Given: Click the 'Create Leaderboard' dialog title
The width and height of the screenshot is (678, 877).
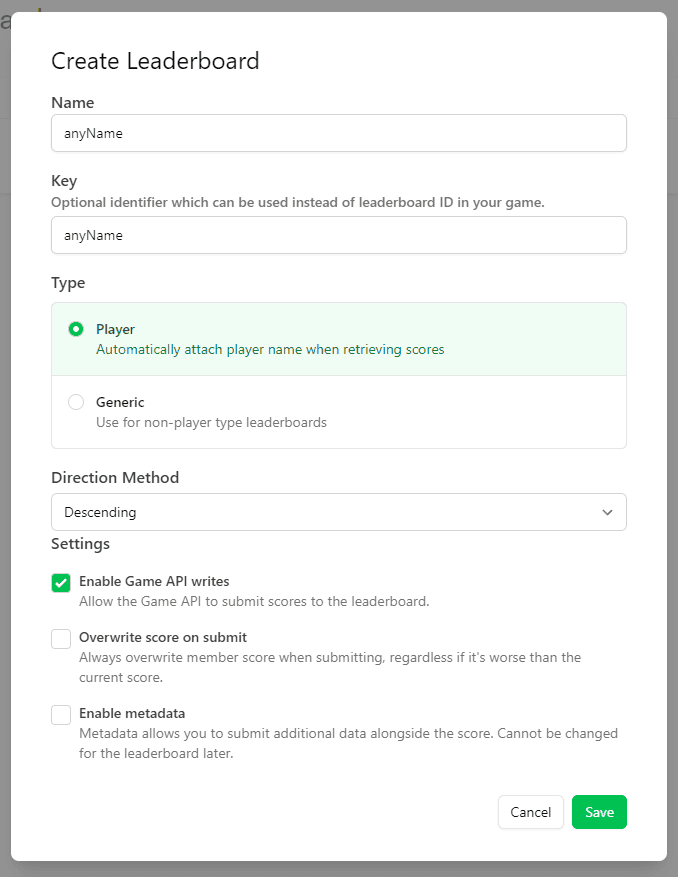Looking at the screenshot, I should click(x=155, y=61).
